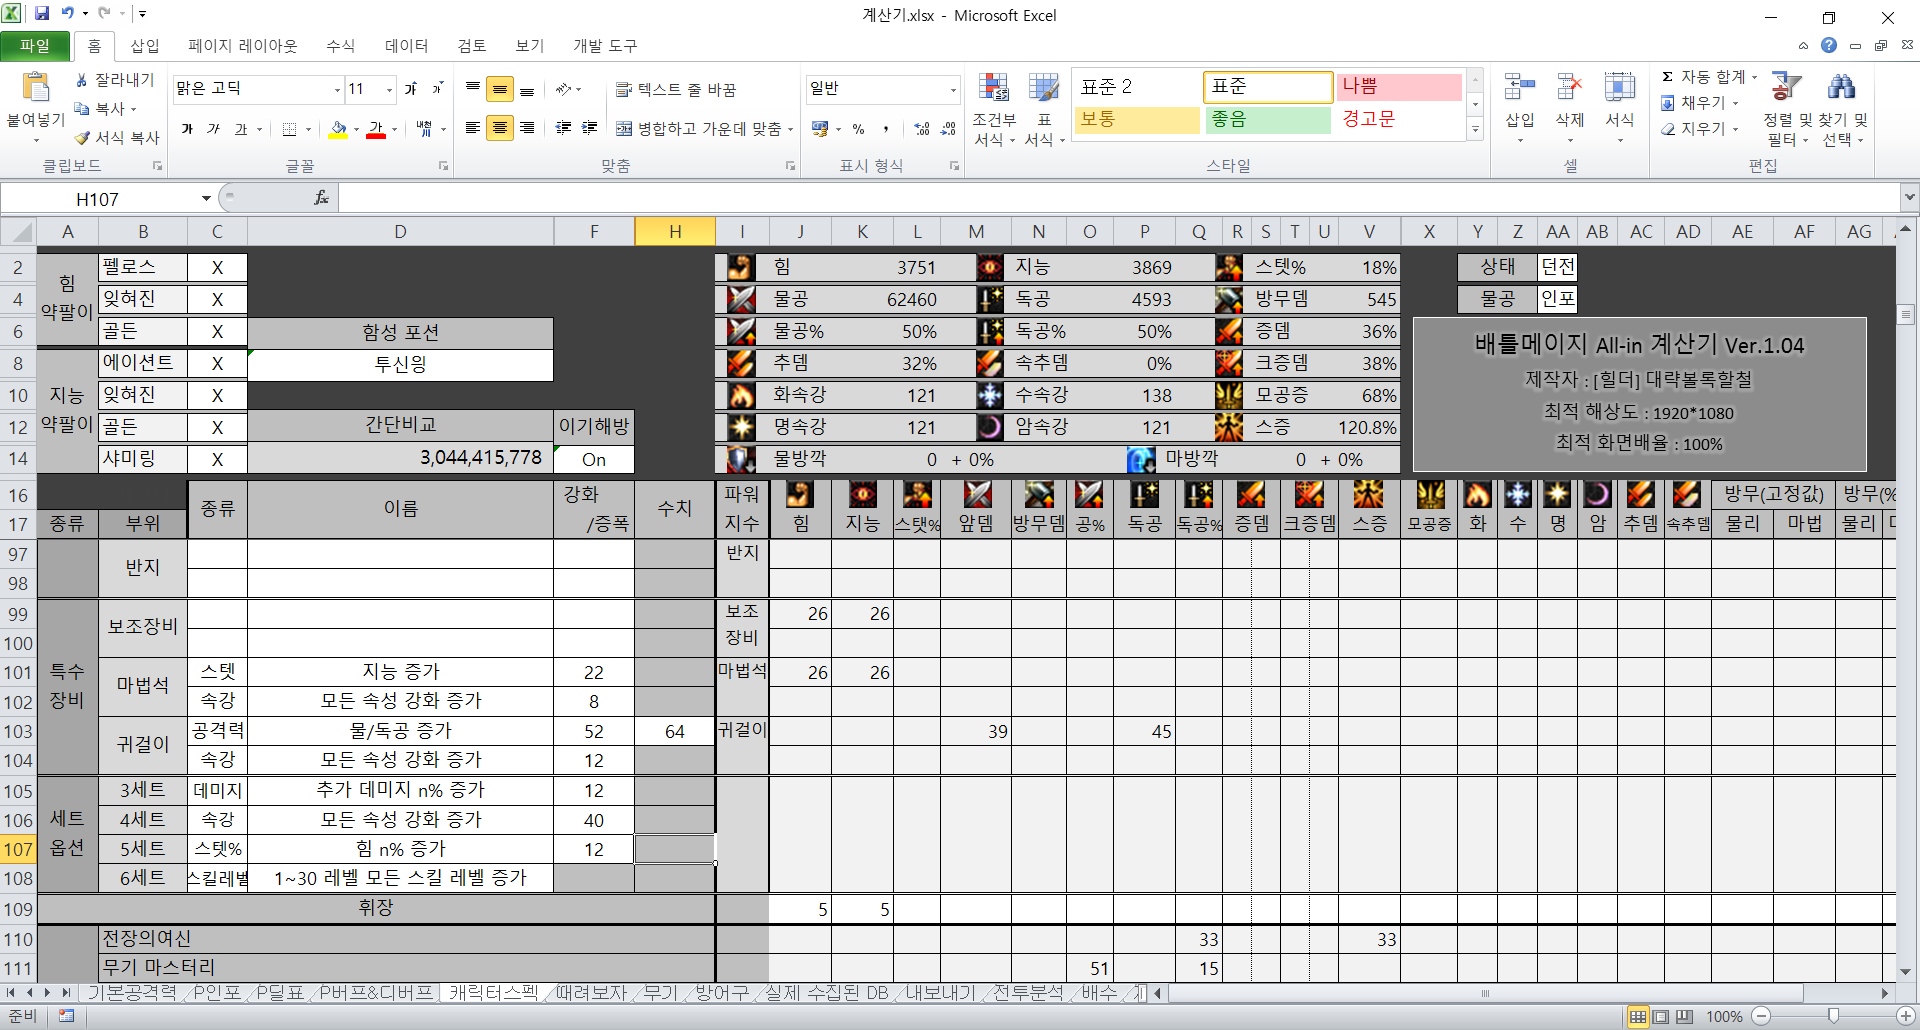Expand the number format dropdown (일반)
The height and width of the screenshot is (1030, 1920).
tap(952, 90)
